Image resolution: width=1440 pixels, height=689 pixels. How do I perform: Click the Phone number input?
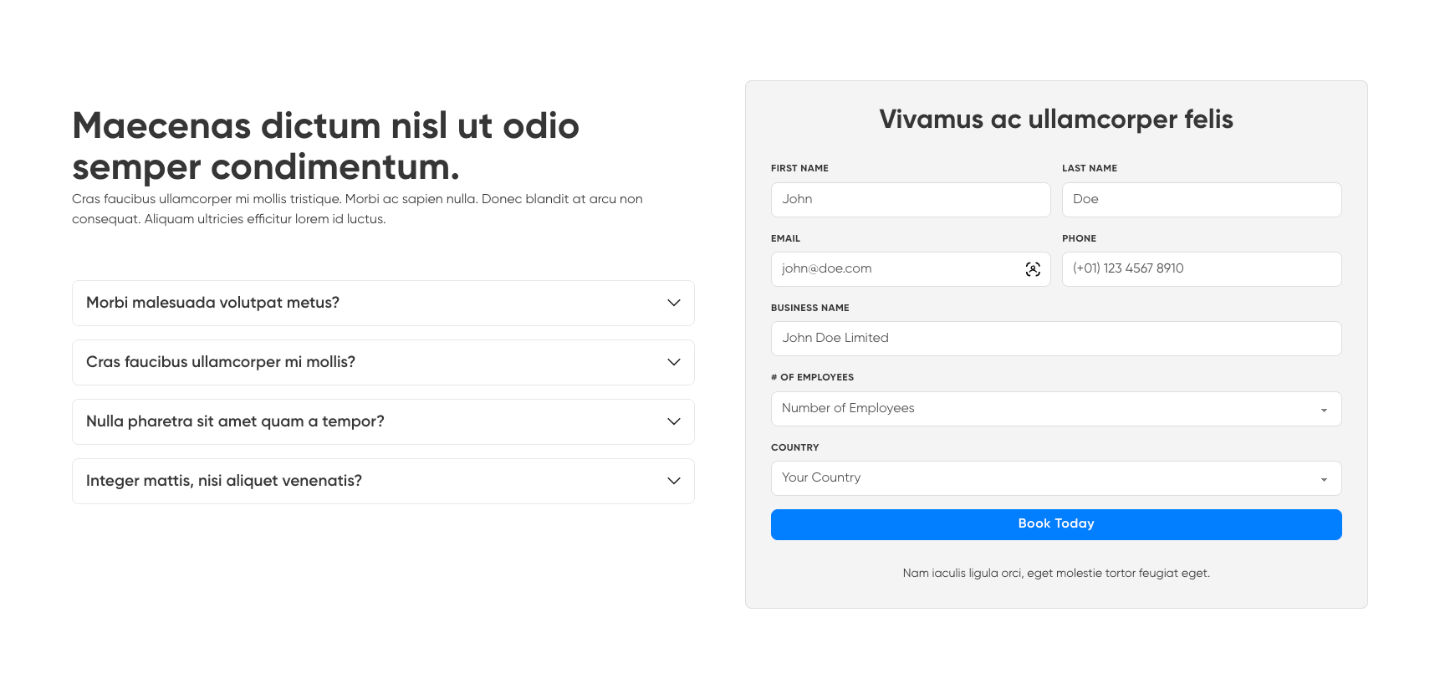tap(1201, 269)
